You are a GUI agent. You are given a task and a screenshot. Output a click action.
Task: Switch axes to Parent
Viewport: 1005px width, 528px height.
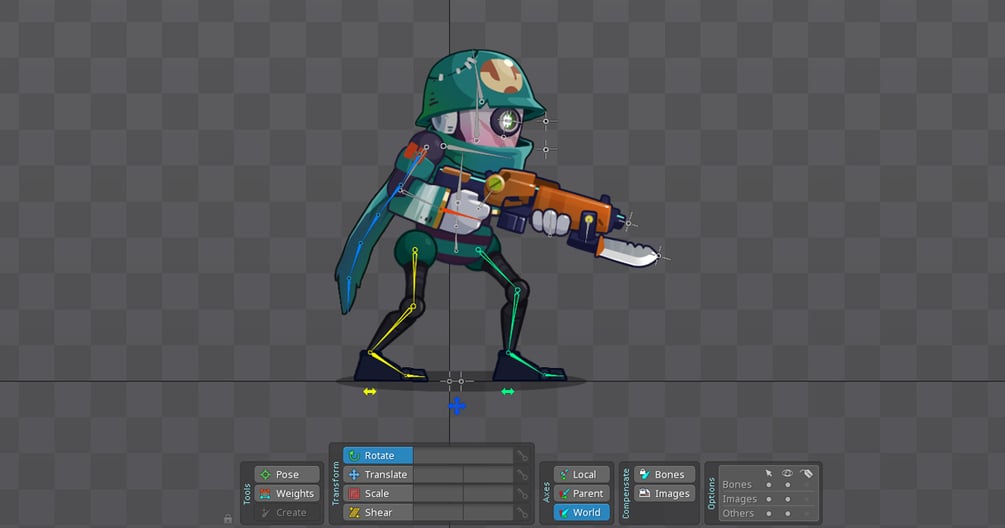(x=581, y=493)
